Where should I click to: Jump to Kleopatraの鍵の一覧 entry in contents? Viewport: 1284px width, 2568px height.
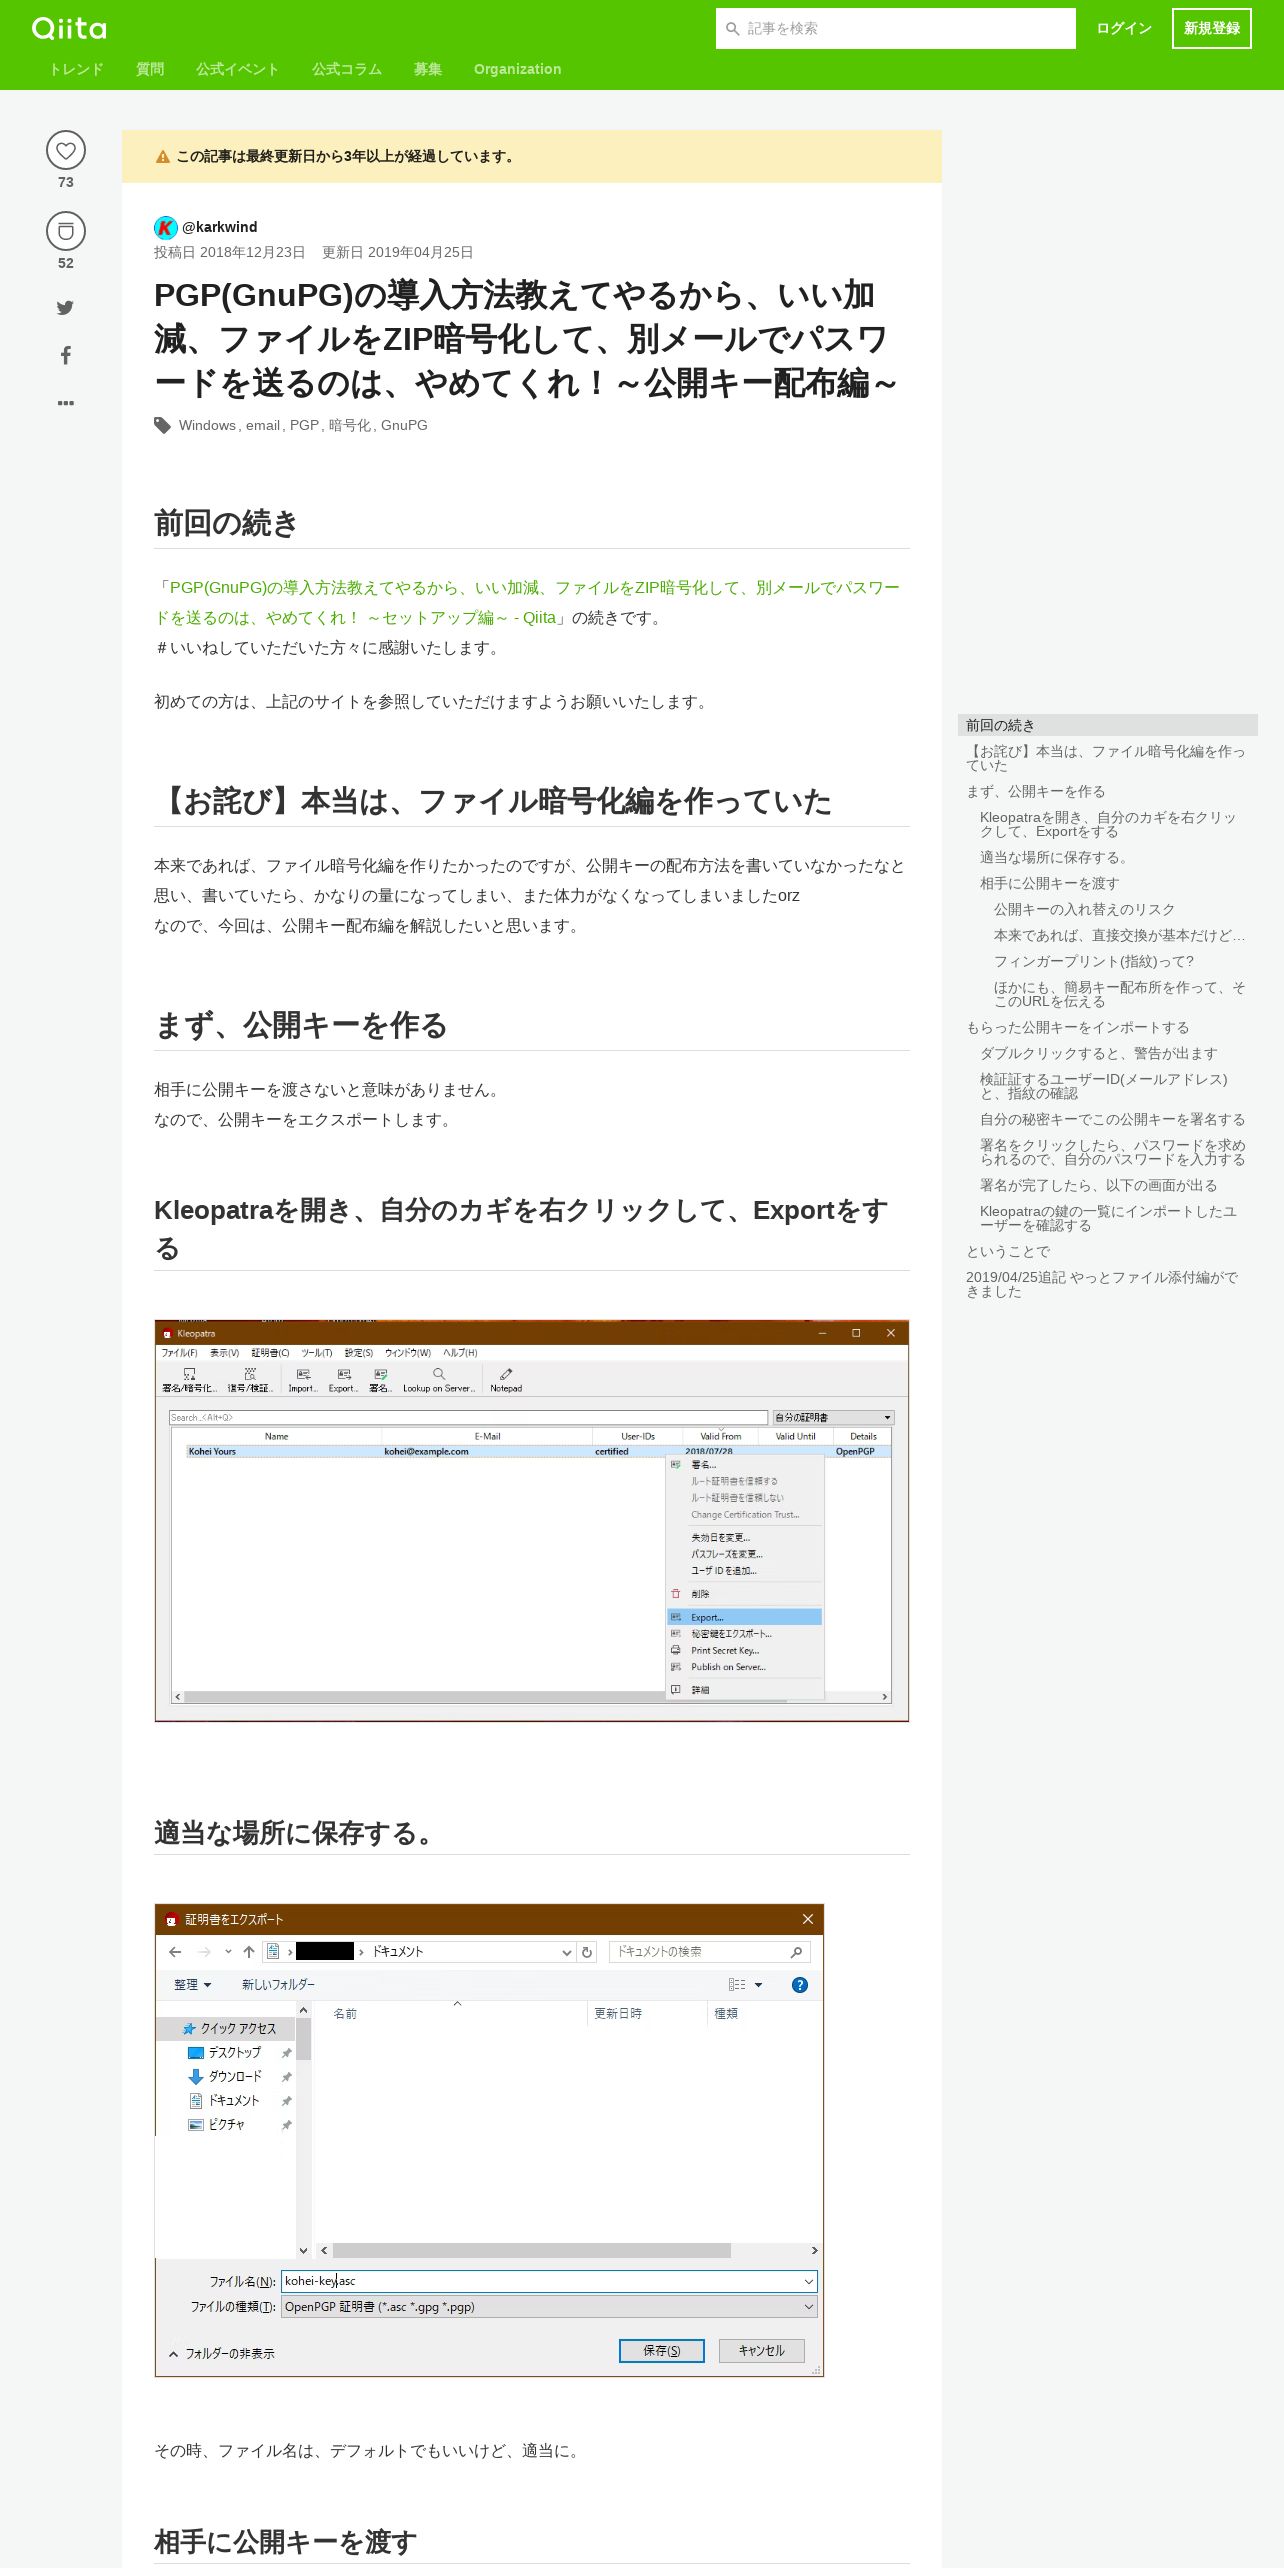(x=1108, y=1218)
